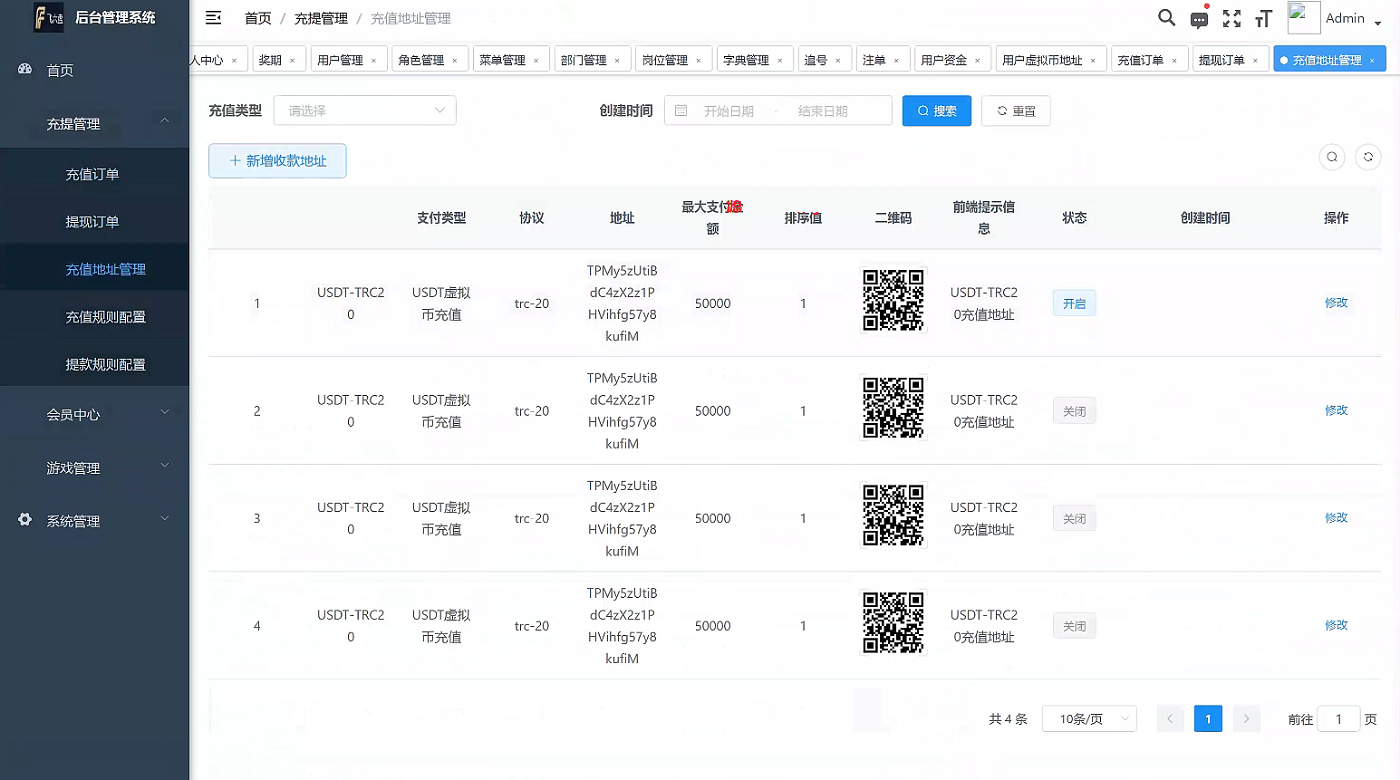The width and height of the screenshot is (1400, 780).
Task: Toggle the 关闭 status tag in row 2
Action: 1074,411
